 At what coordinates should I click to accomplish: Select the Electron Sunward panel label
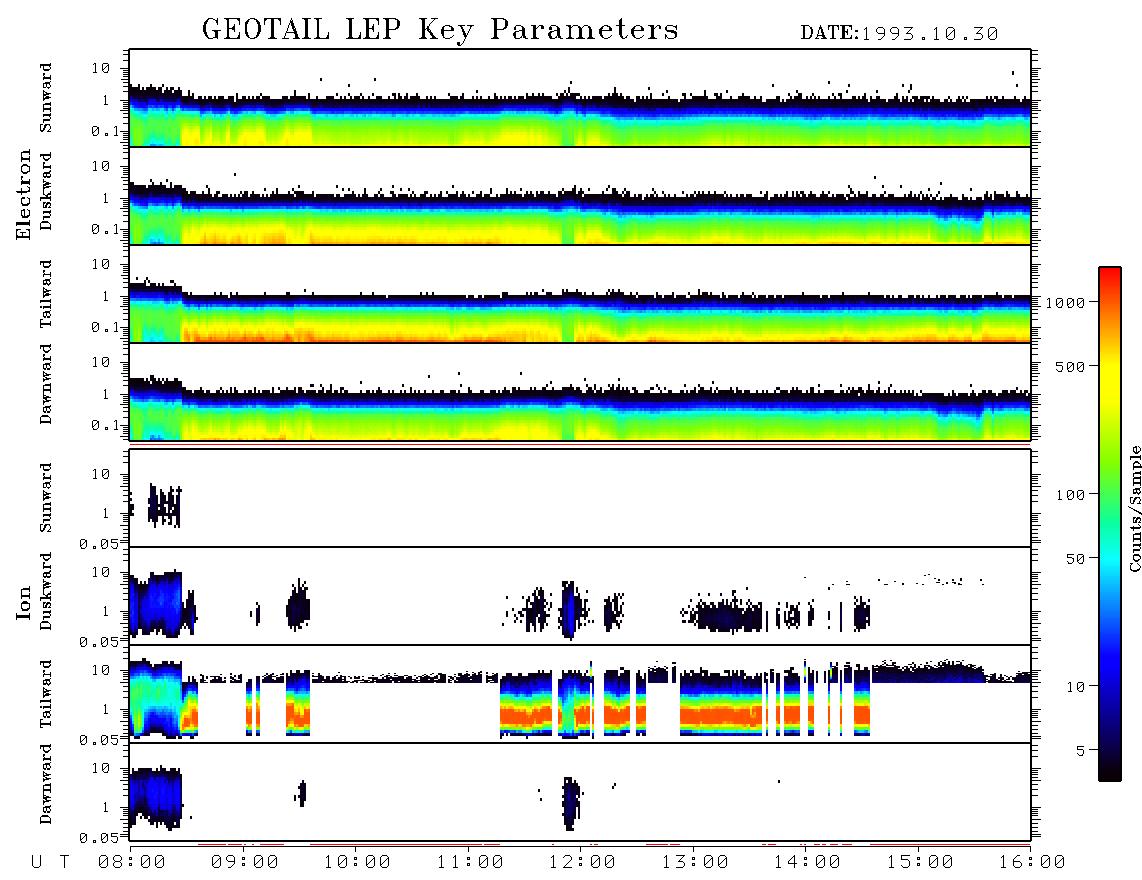(x=46, y=98)
